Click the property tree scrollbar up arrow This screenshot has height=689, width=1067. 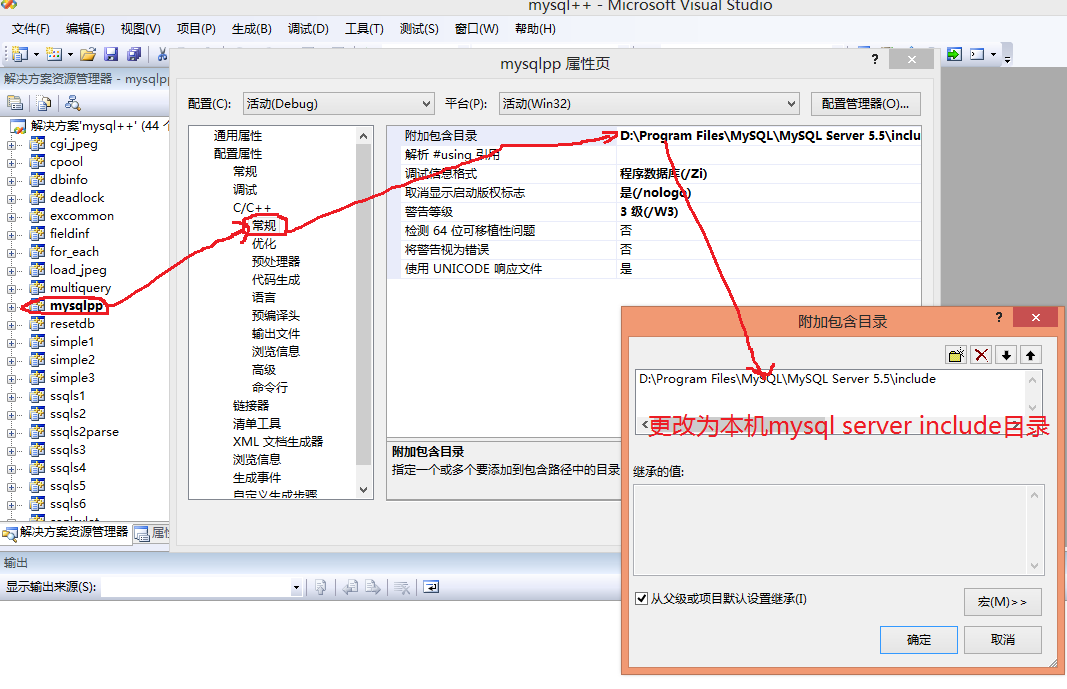click(363, 136)
